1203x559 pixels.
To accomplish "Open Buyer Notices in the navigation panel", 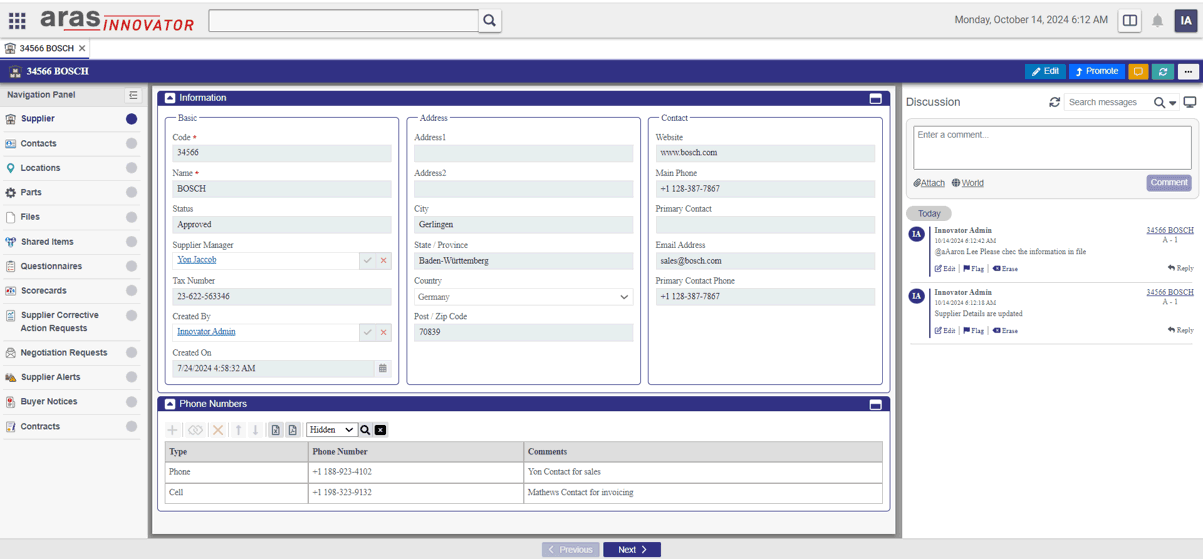I will pyautogui.click(x=49, y=401).
